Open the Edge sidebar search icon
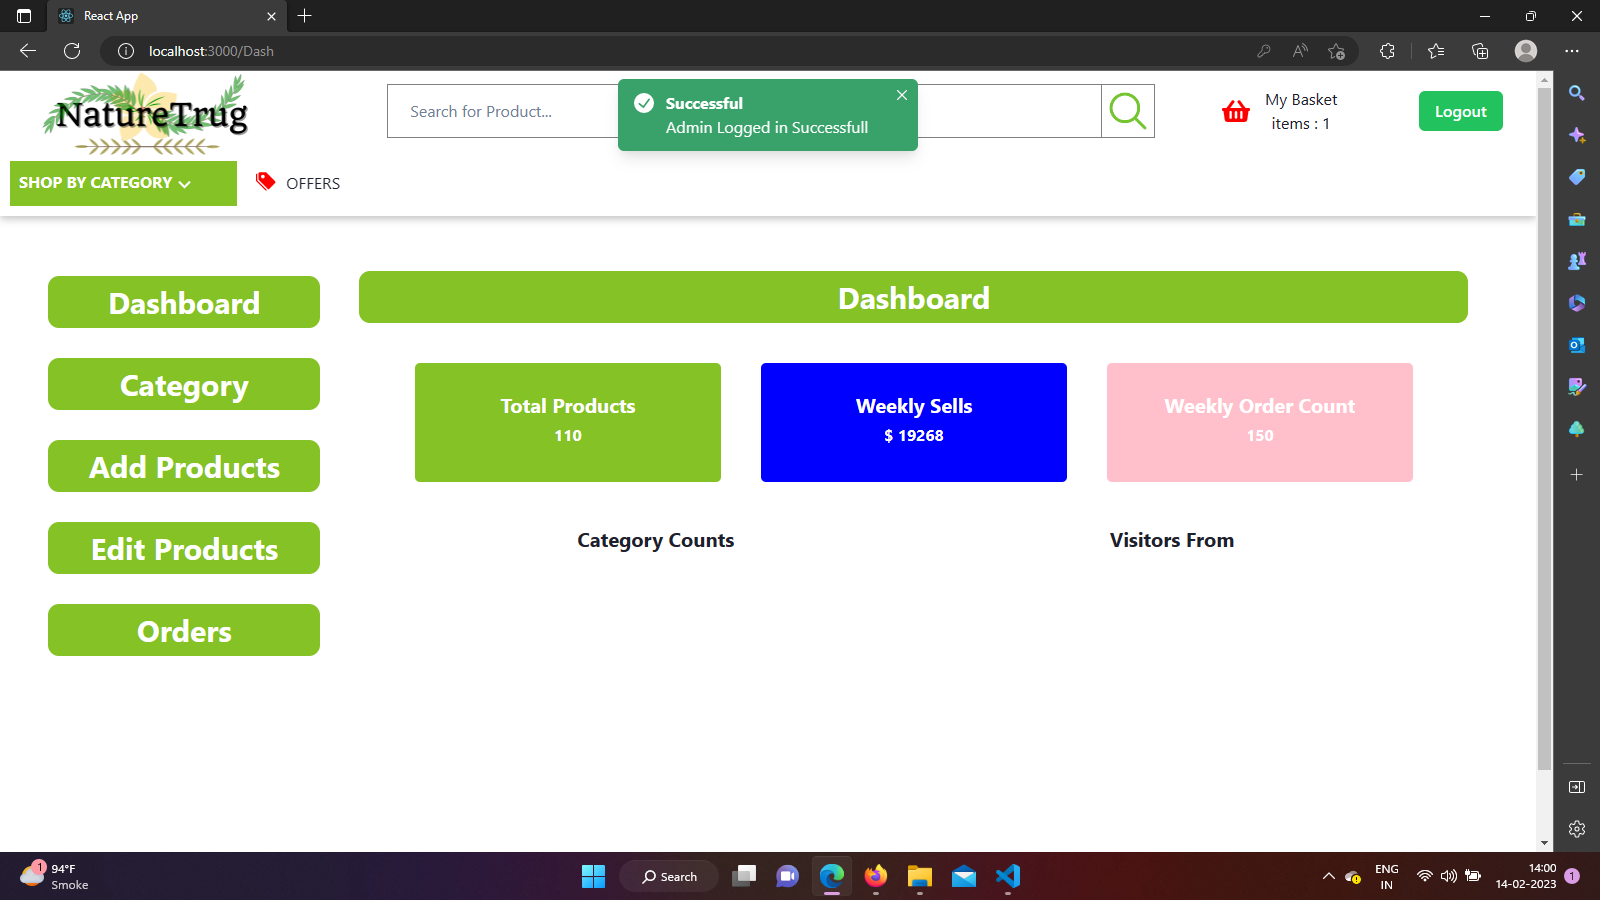 [1577, 93]
